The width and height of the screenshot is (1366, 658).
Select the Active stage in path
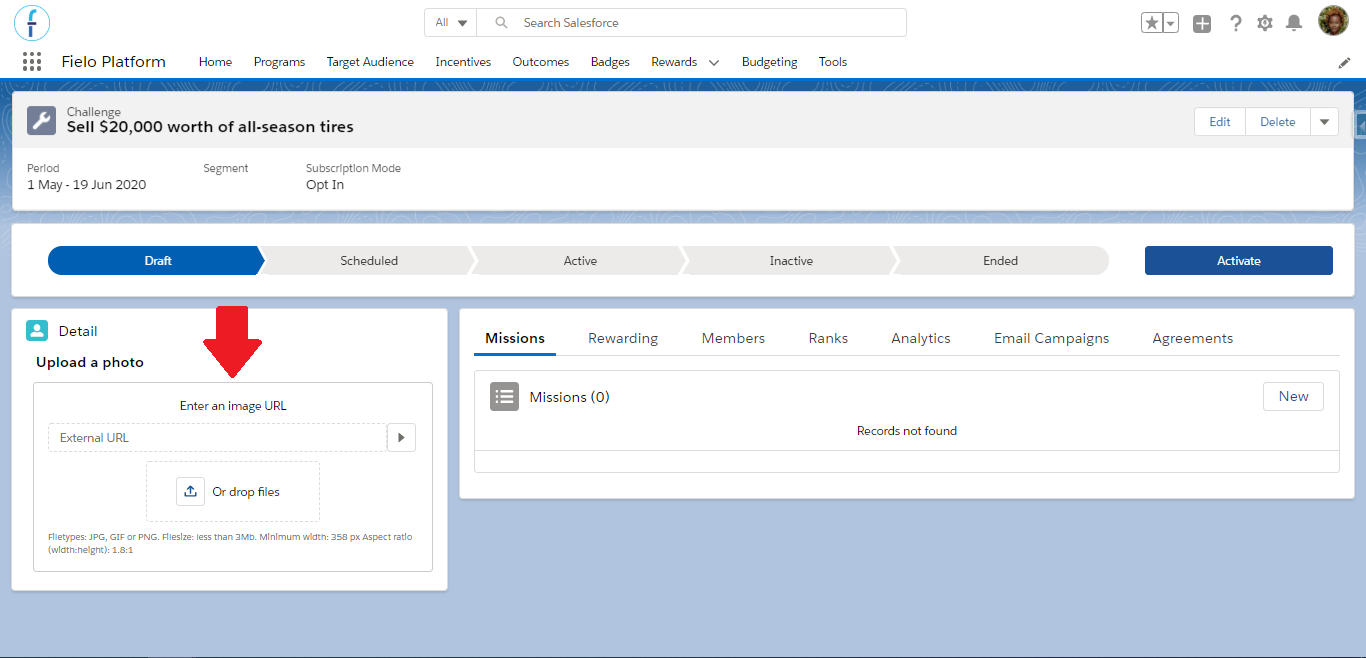click(580, 260)
